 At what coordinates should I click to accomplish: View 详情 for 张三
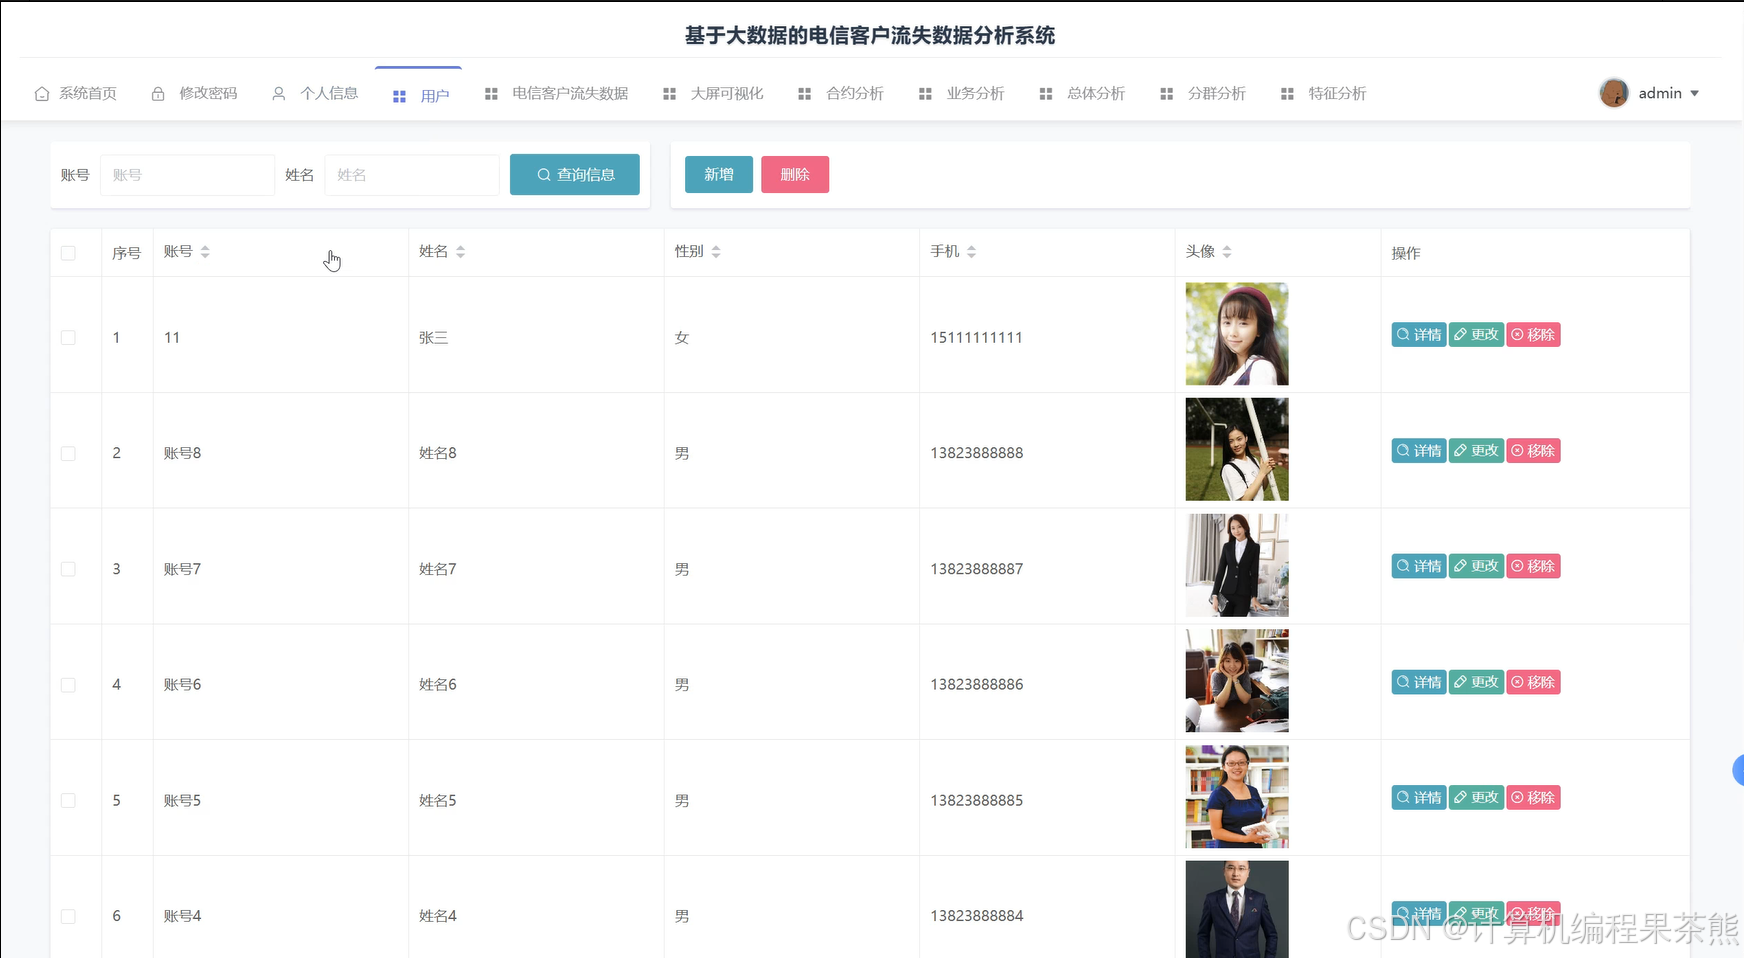(x=1419, y=335)
